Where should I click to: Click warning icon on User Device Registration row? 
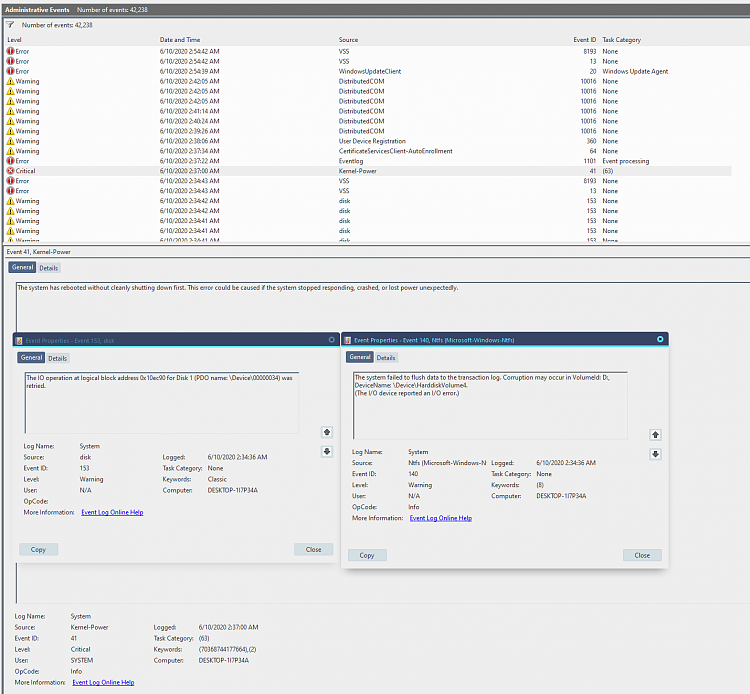[x=11, y=141]
